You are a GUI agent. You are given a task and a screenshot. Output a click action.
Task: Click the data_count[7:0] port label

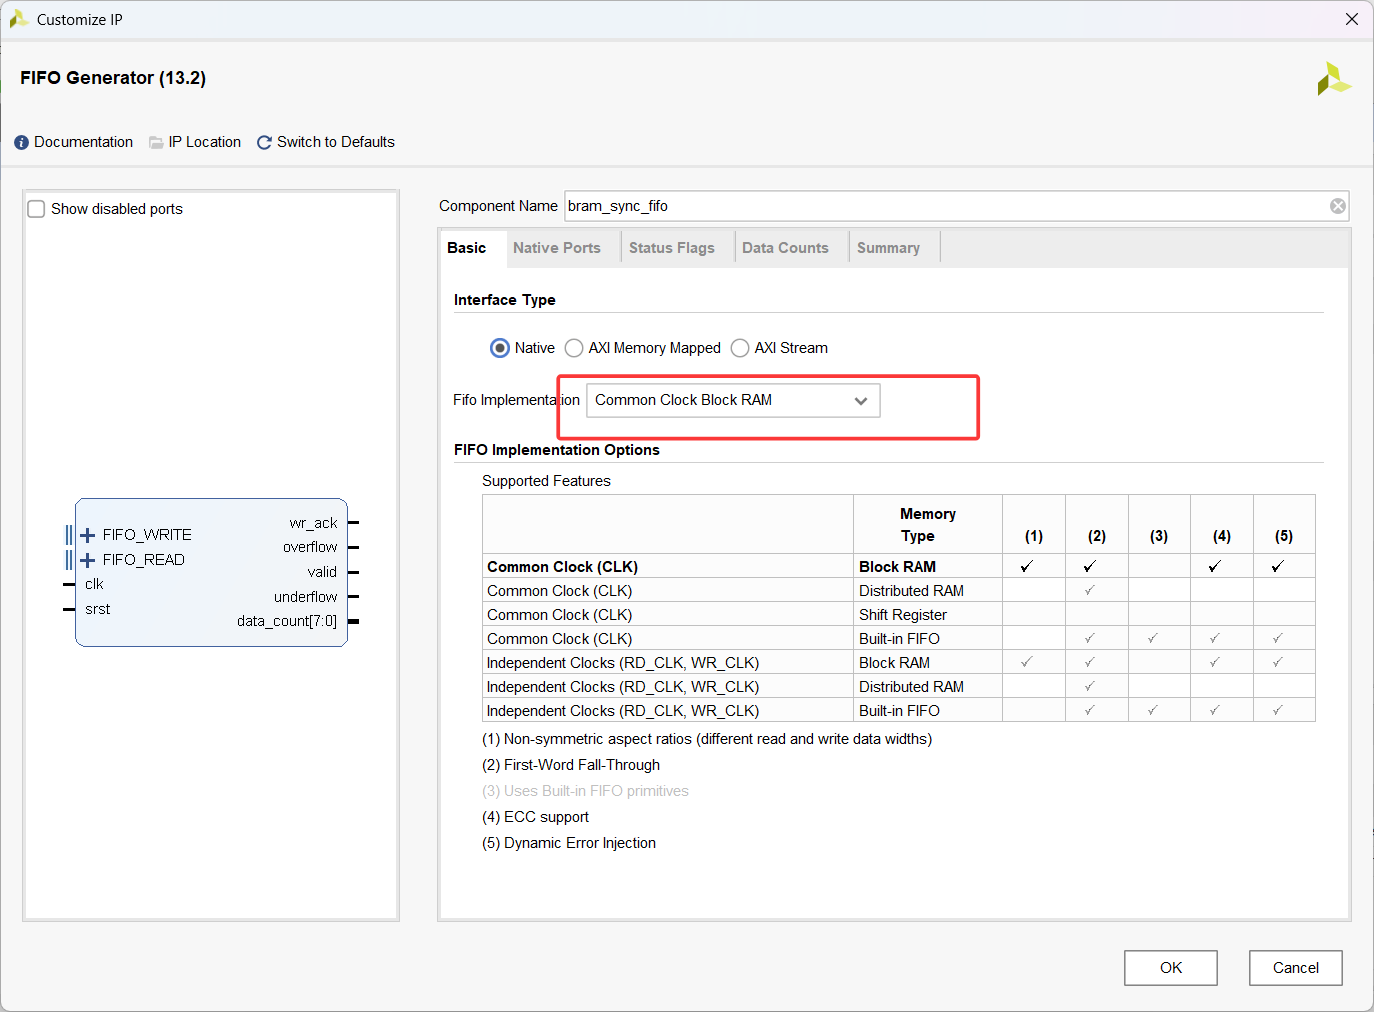(287, 621)
